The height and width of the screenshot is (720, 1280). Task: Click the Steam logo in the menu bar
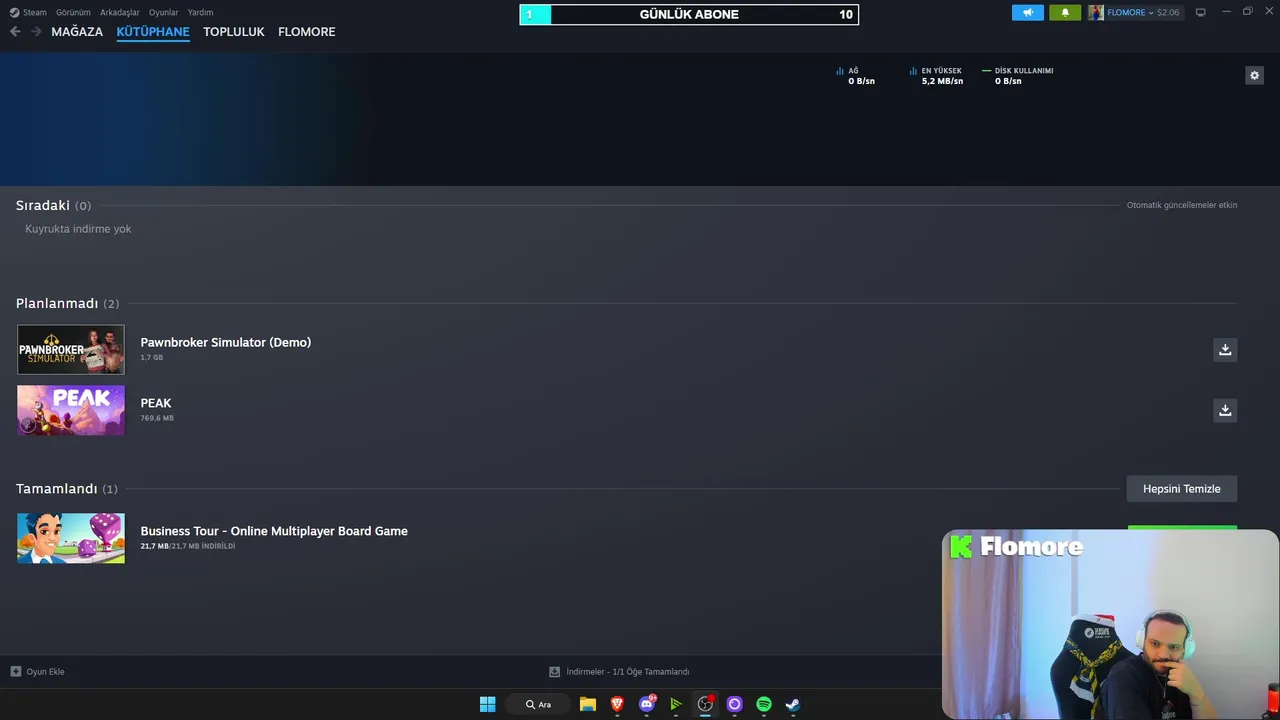(14, 13)
